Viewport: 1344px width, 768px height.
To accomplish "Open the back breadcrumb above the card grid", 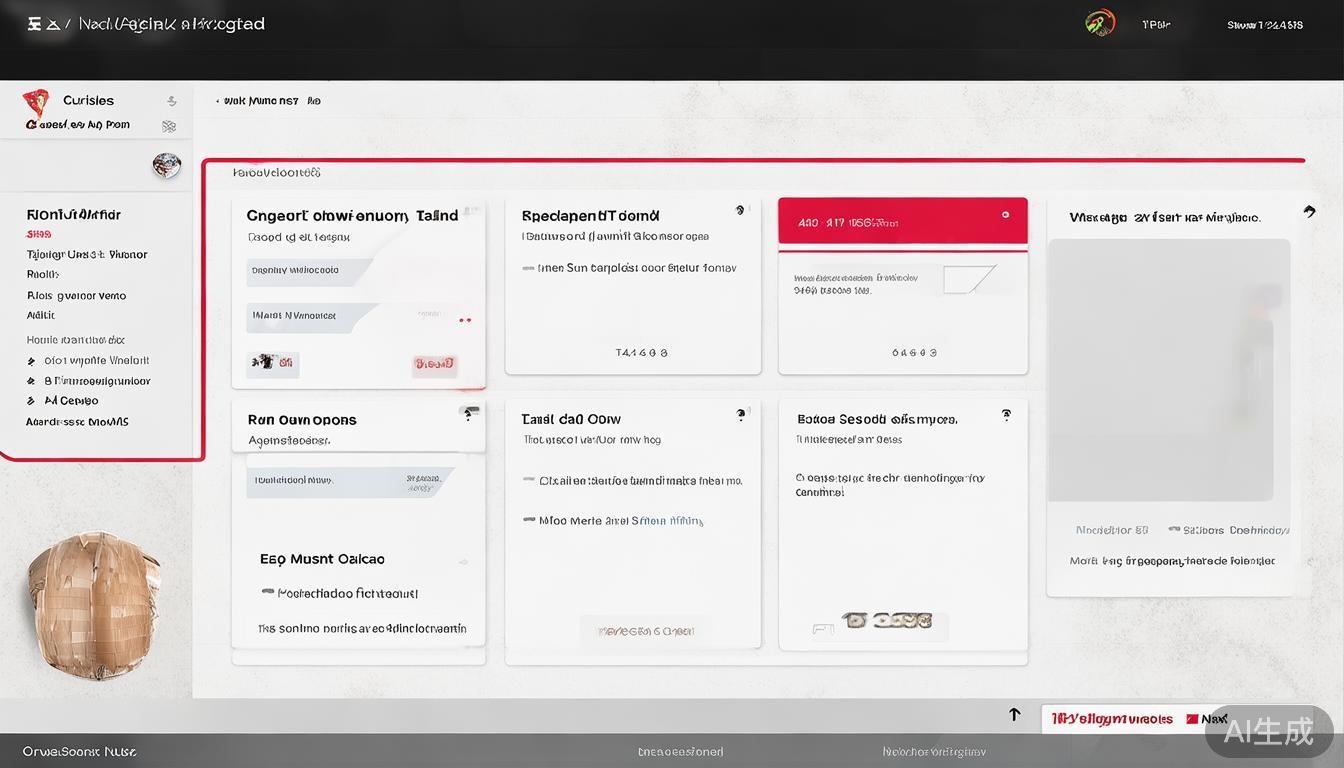I will (x=218, y=101).
